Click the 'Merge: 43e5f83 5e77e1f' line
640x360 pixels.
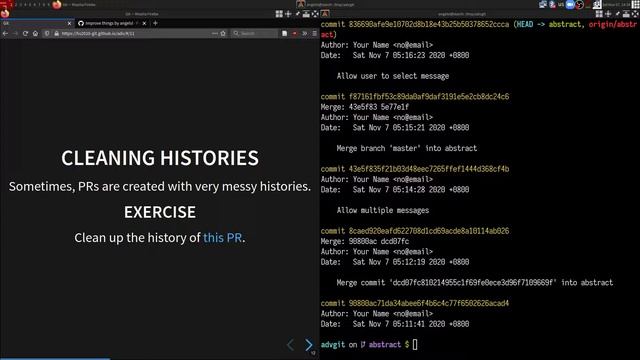coord(364,107)
